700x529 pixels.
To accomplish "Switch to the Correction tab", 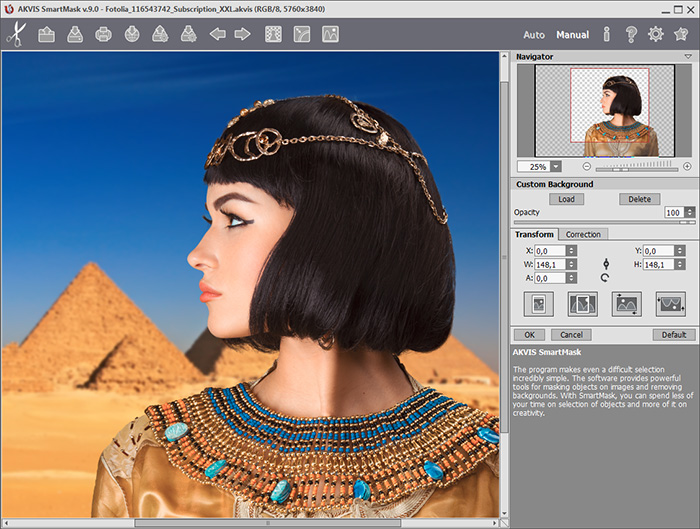I will [x=583, y=234].
